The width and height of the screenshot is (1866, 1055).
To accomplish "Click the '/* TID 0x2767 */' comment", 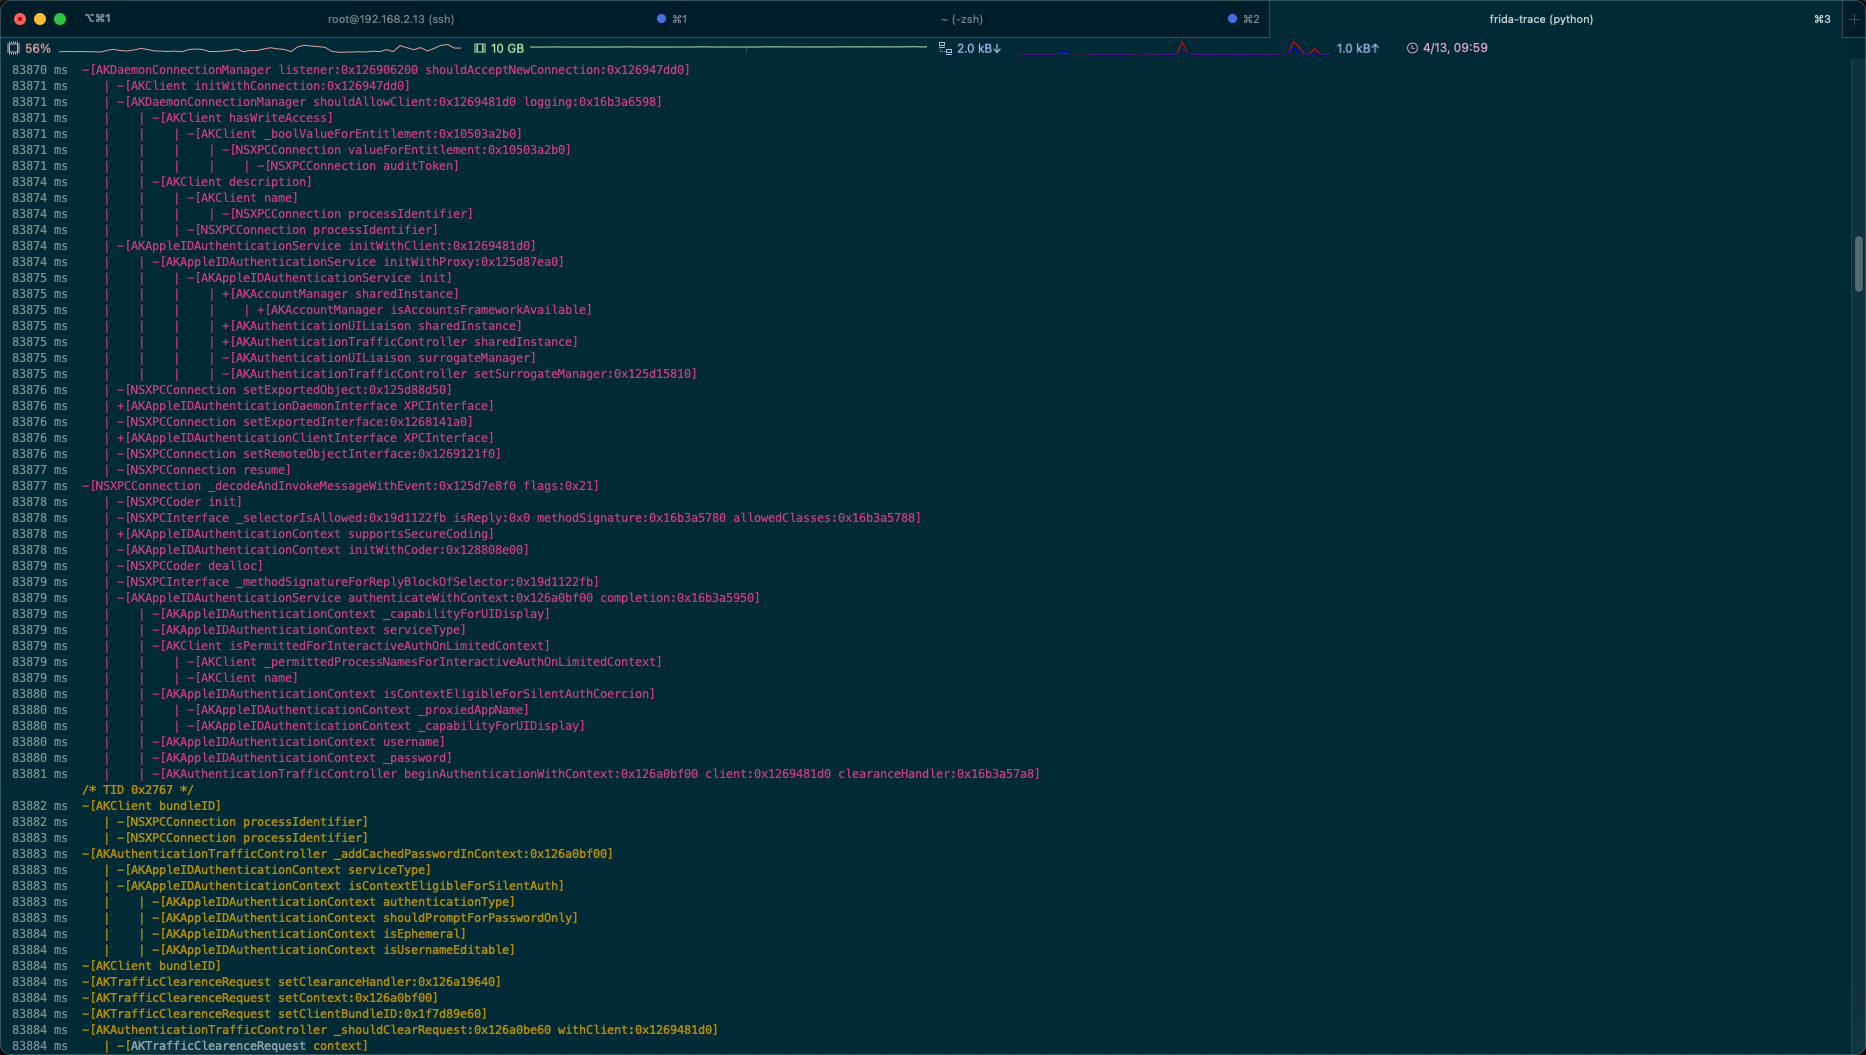I will click(138, 790).
